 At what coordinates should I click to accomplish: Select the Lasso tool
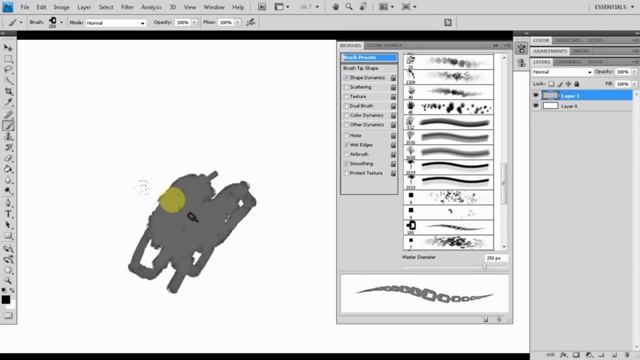[x=8, y=70]
